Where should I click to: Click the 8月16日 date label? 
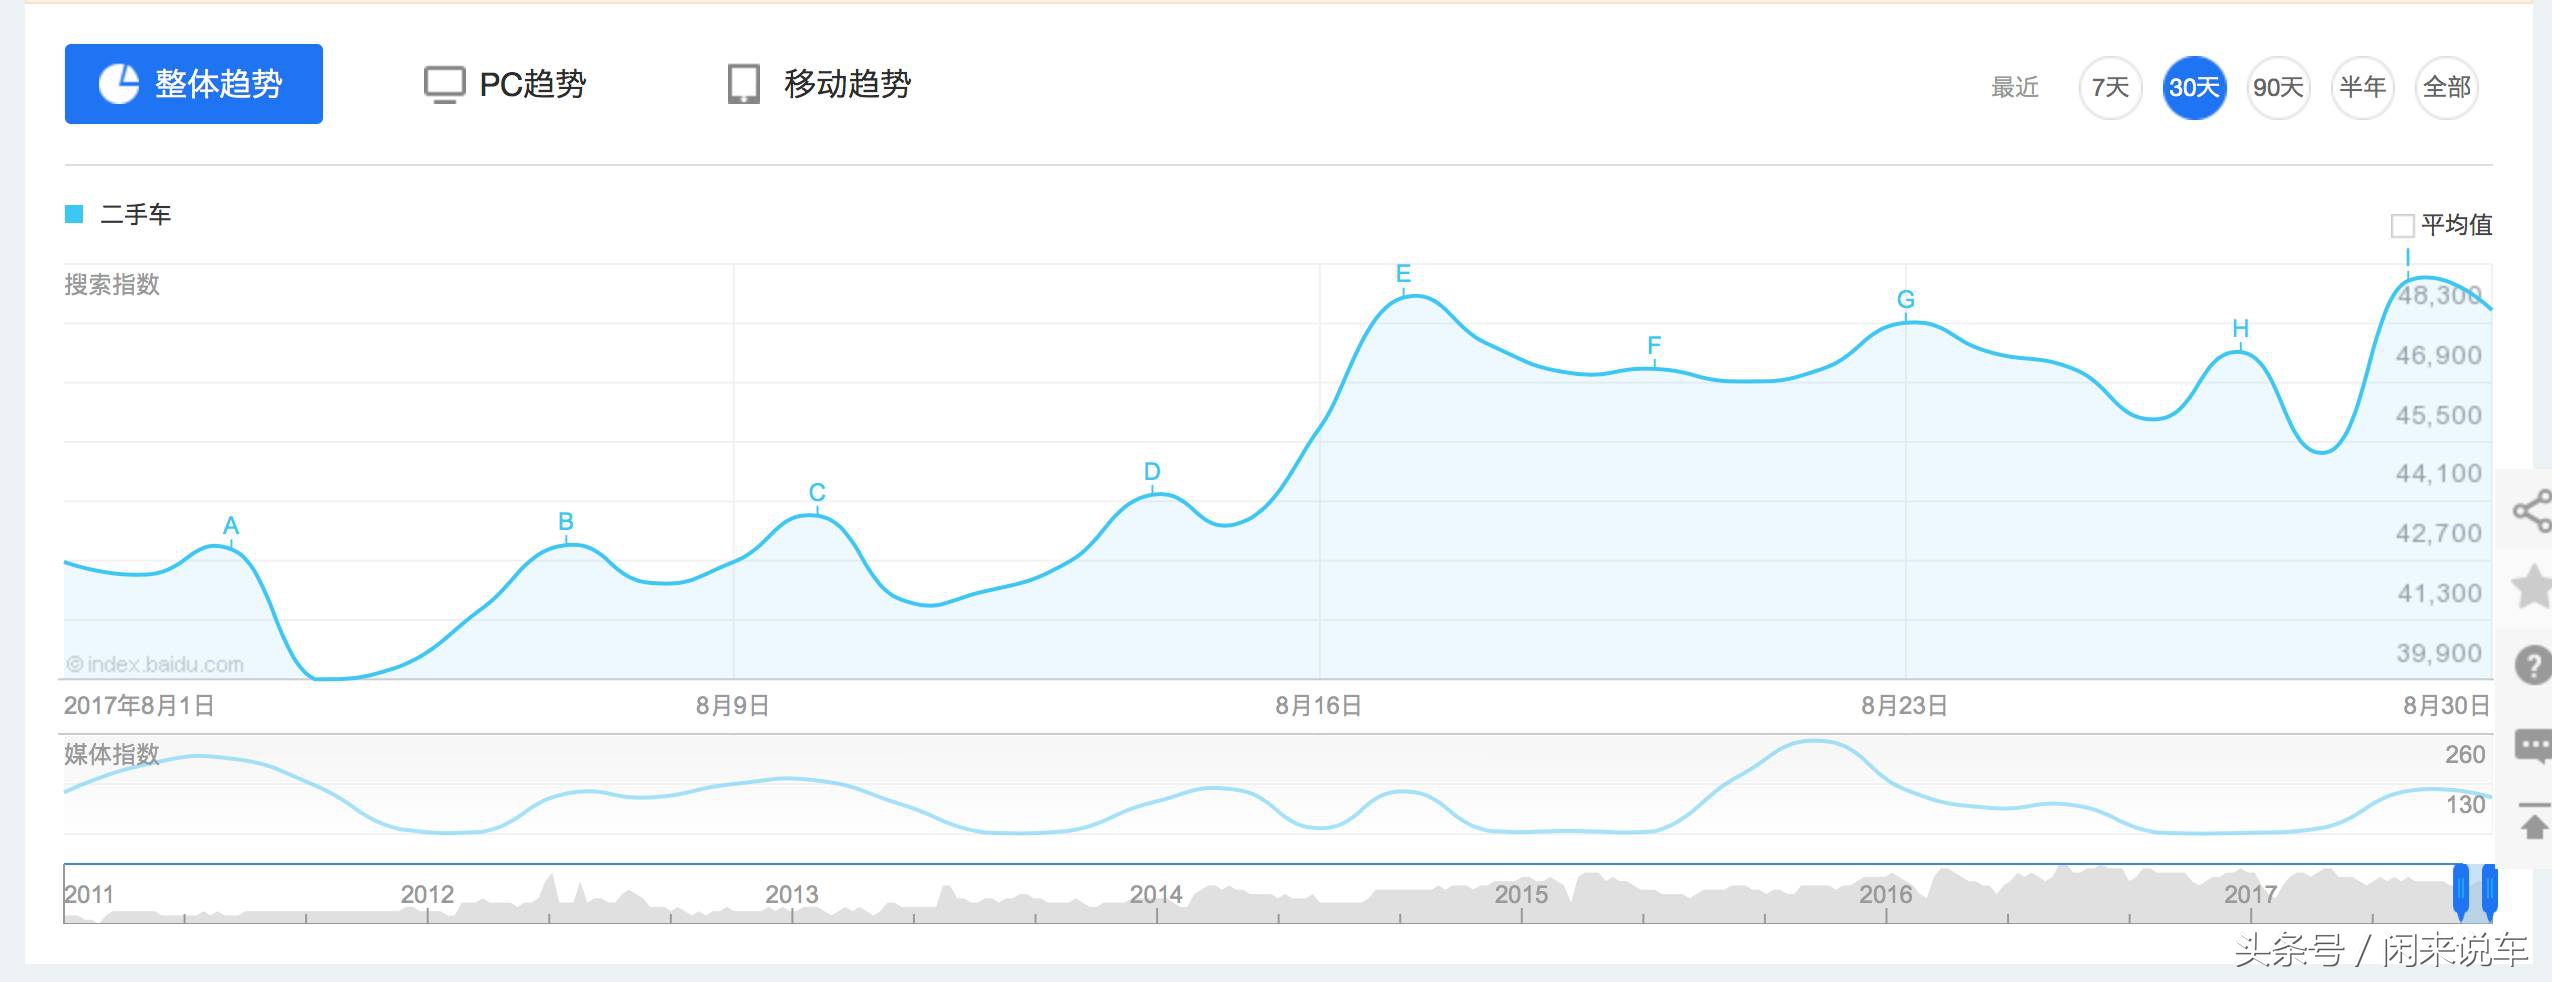point(1318,706)
